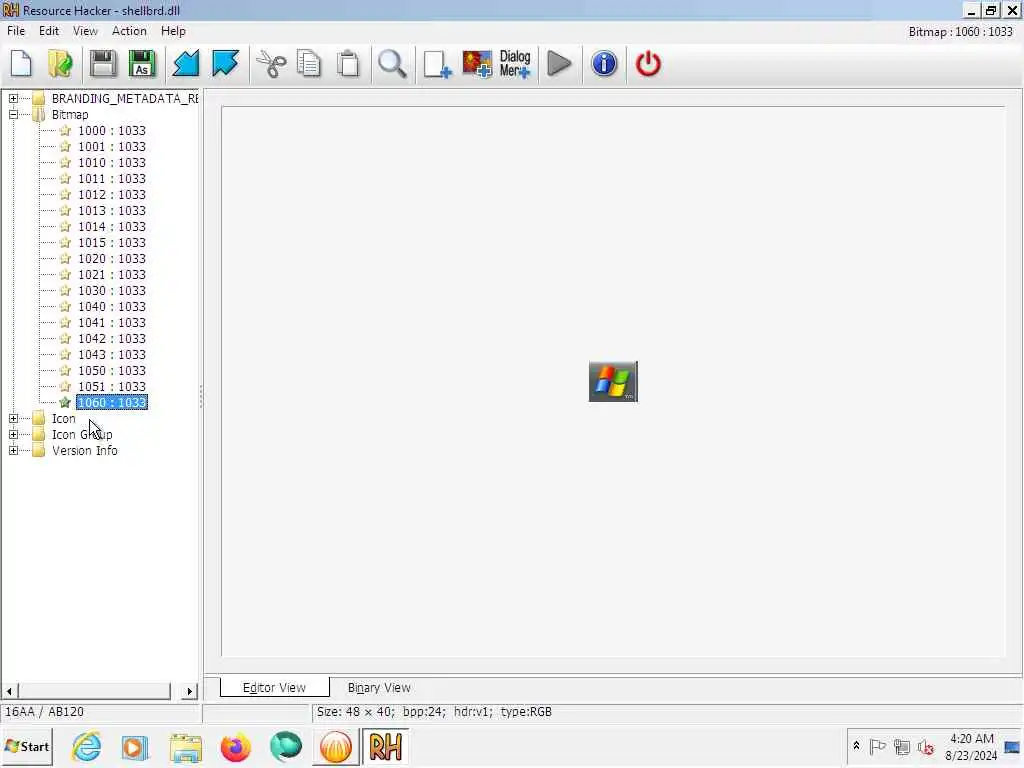Open Windows Explorer folder taskbar icon
The width and height of the screenshot is (1024, 768).
[186, 746]
